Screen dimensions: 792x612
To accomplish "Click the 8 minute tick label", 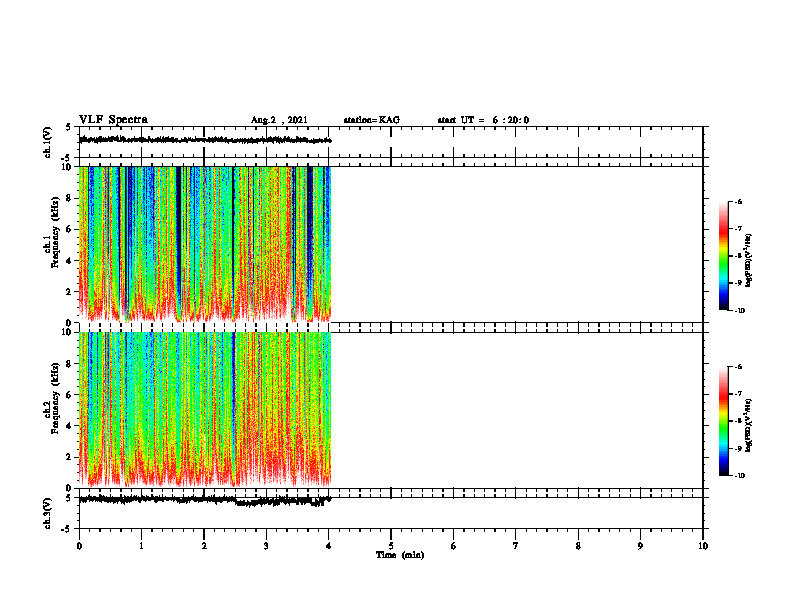I will coord(578,546).
